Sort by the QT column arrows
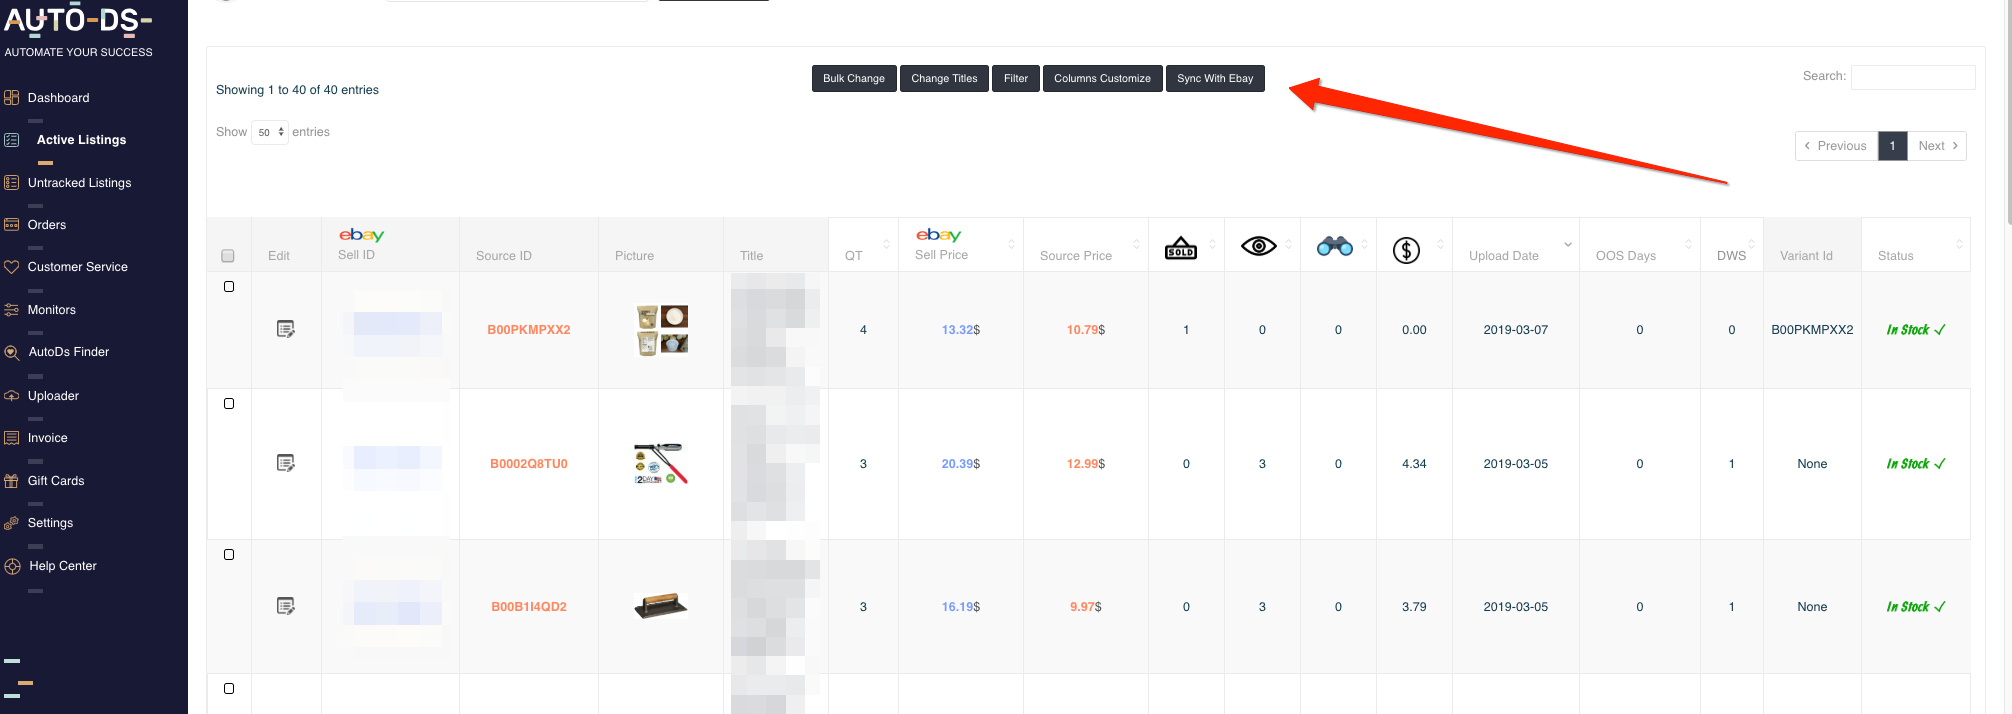This screenshot has height=714, width=2012. 886,245
